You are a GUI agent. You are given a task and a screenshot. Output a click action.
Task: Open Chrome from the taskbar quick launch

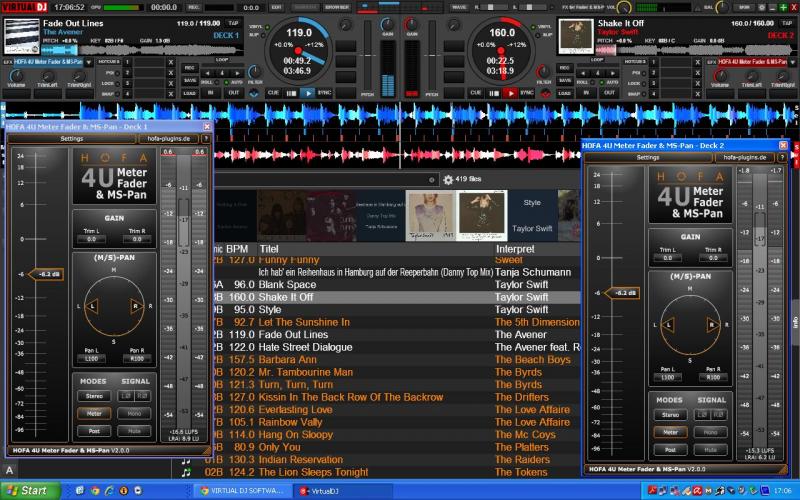pyautogui.click(x=94, y=491)
